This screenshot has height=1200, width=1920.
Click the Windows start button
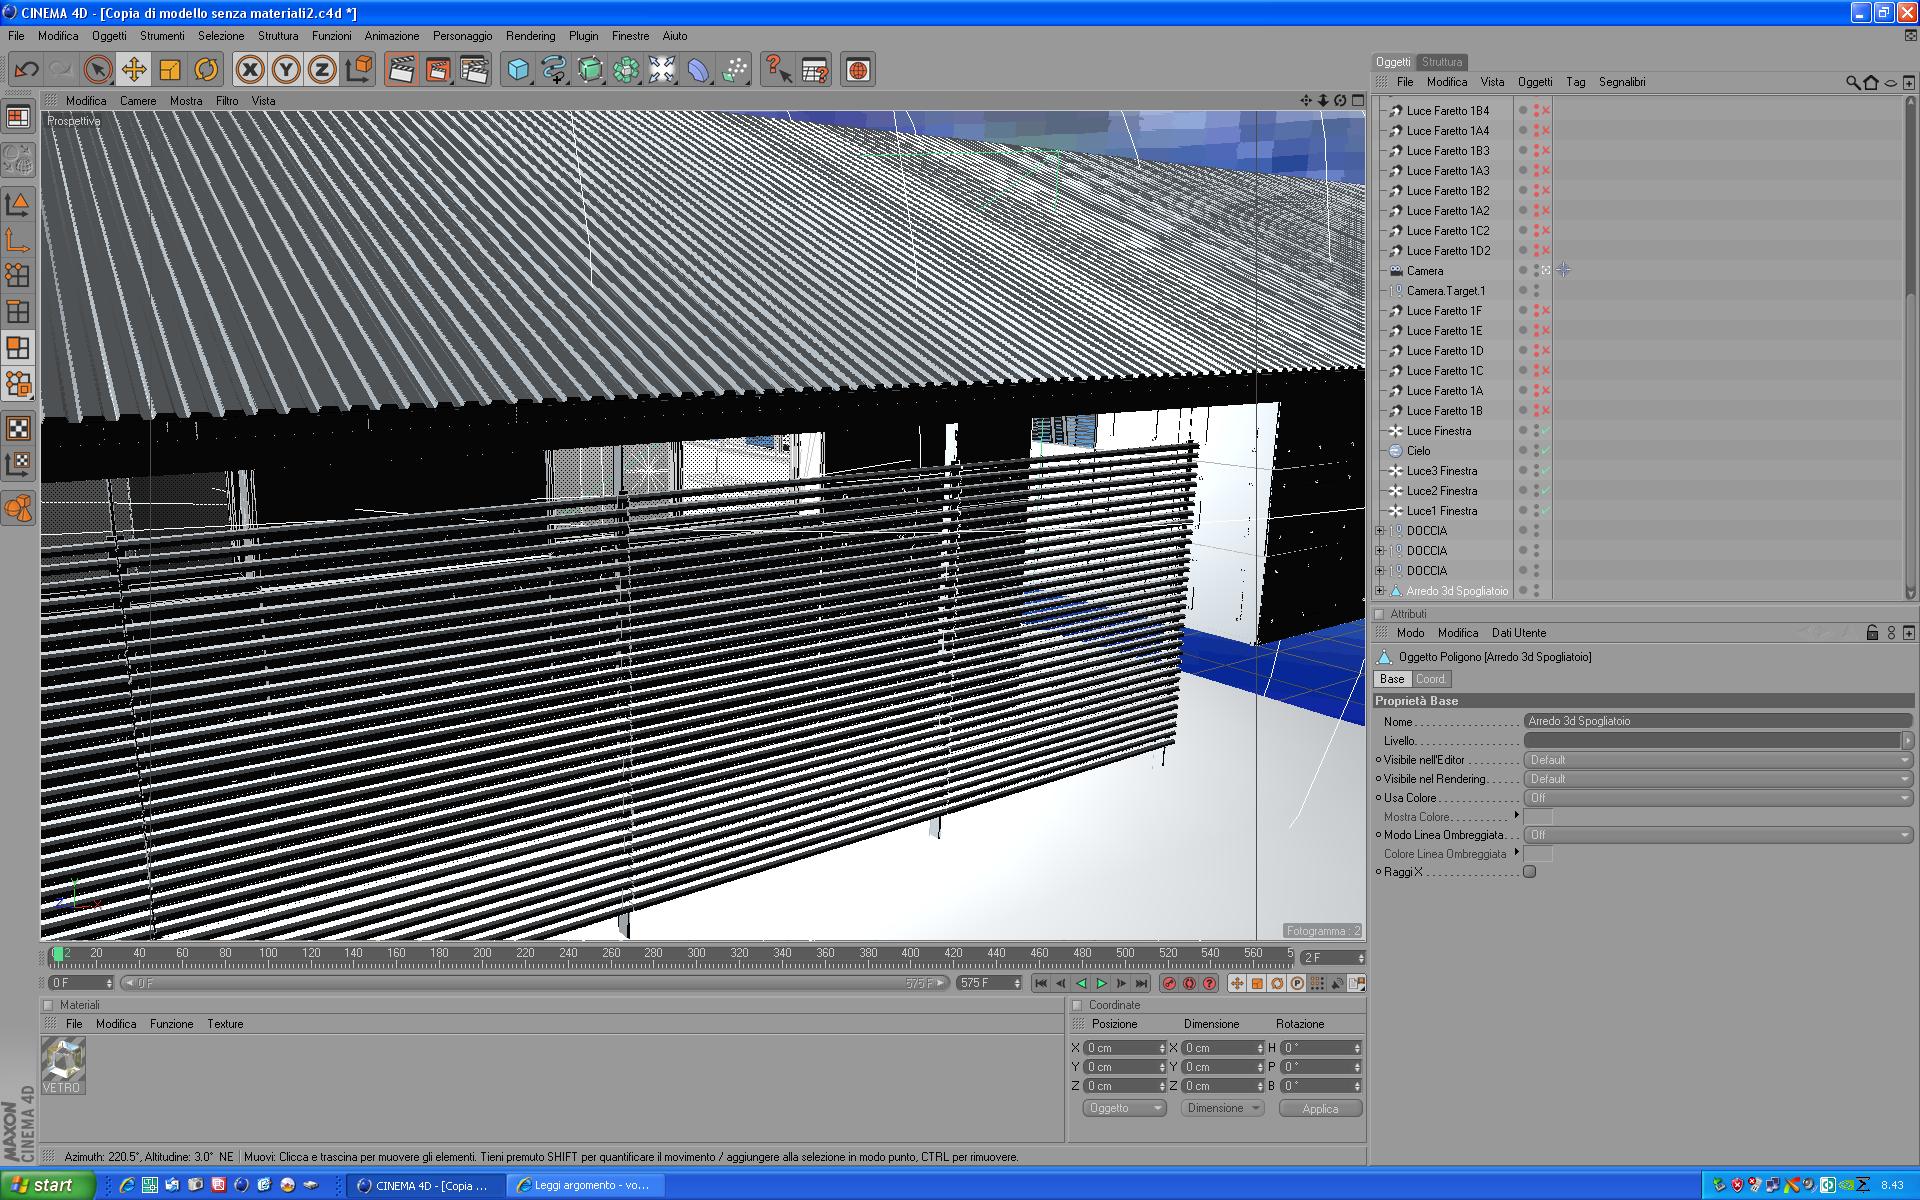[47, 1185]
